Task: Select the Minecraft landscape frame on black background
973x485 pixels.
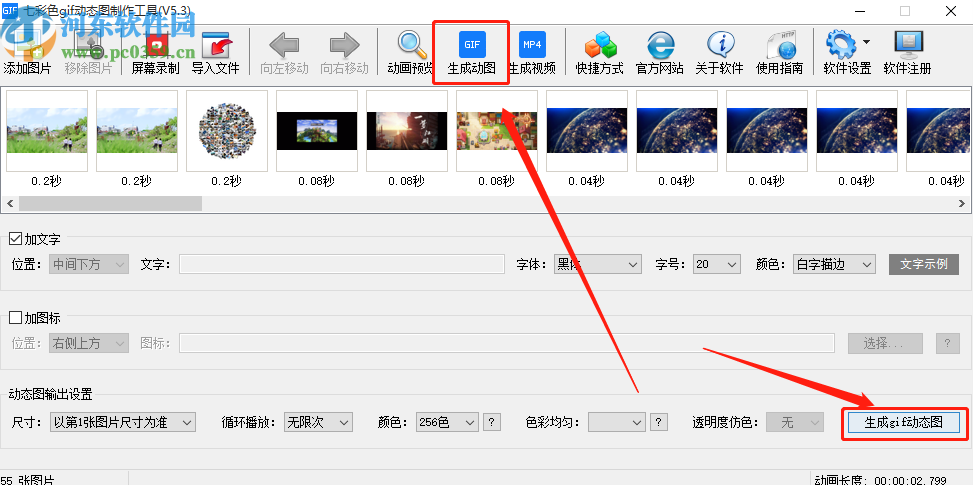Action: [317, 131]
